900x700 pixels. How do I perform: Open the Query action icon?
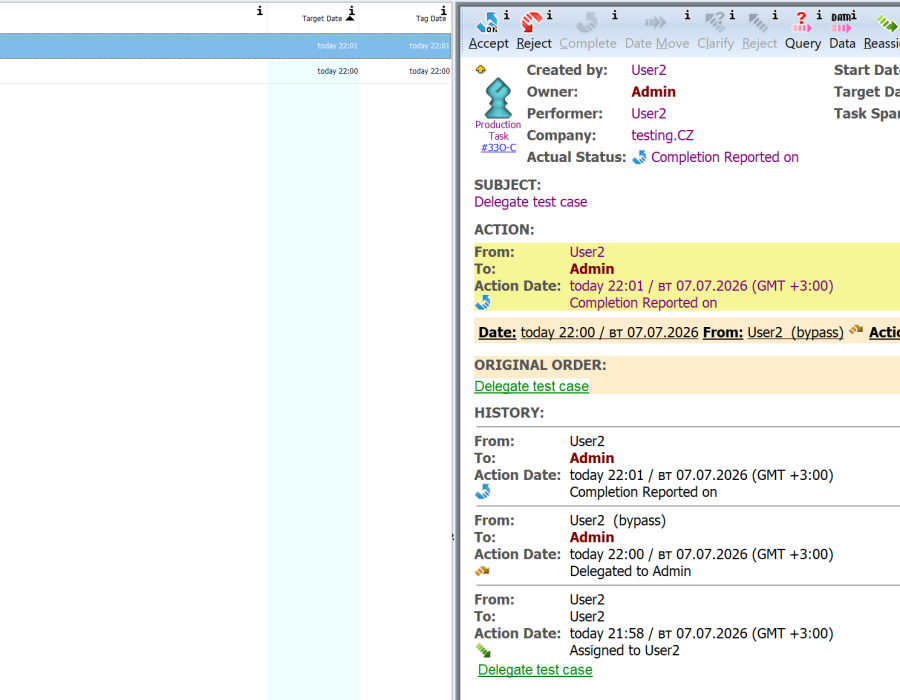click(802, 23)
